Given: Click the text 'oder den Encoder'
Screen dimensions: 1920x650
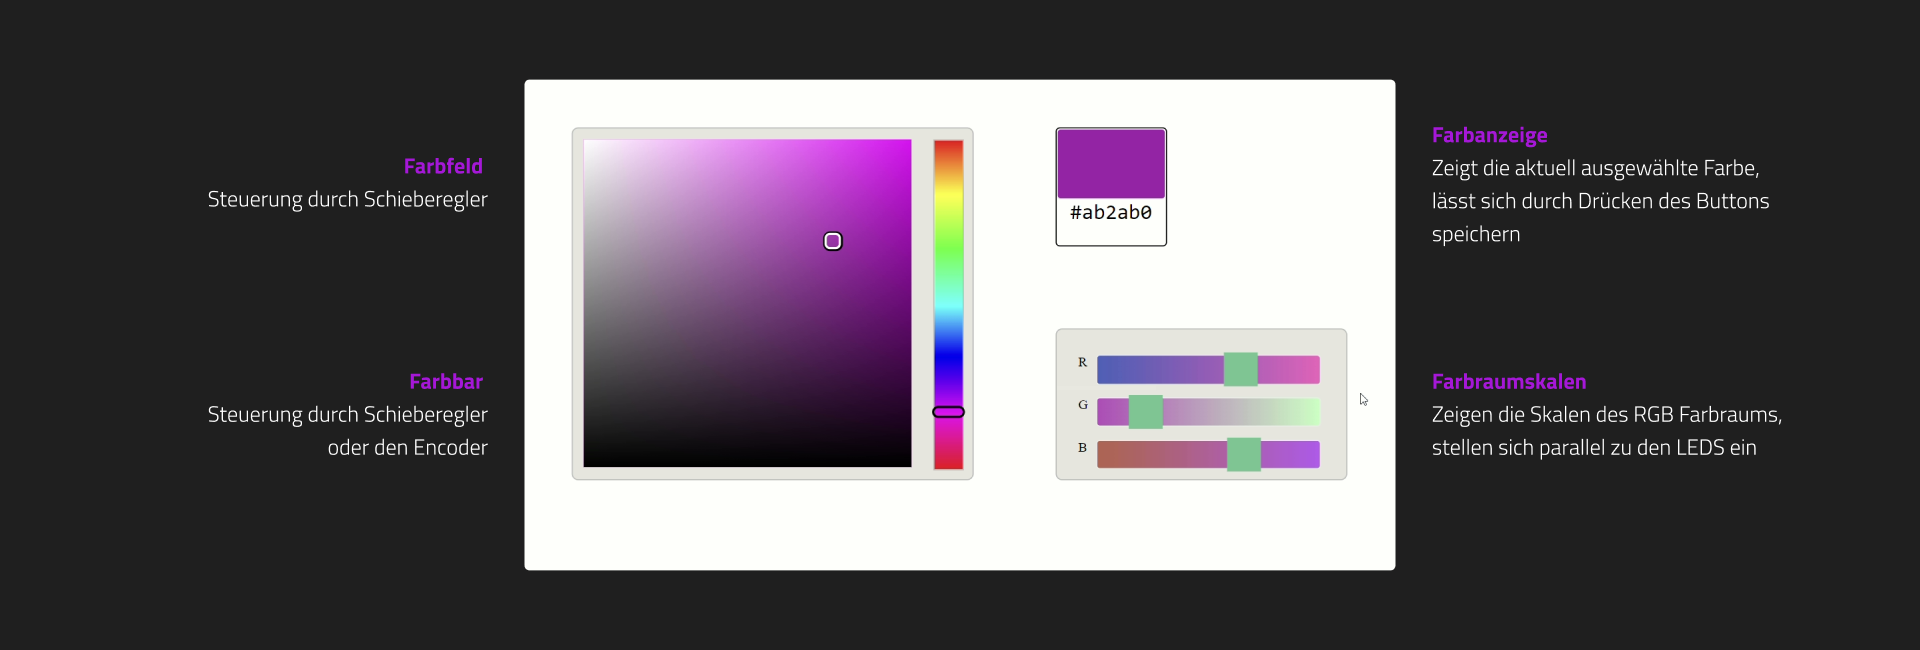Looking at the screenshot, I should coord(408,447).
